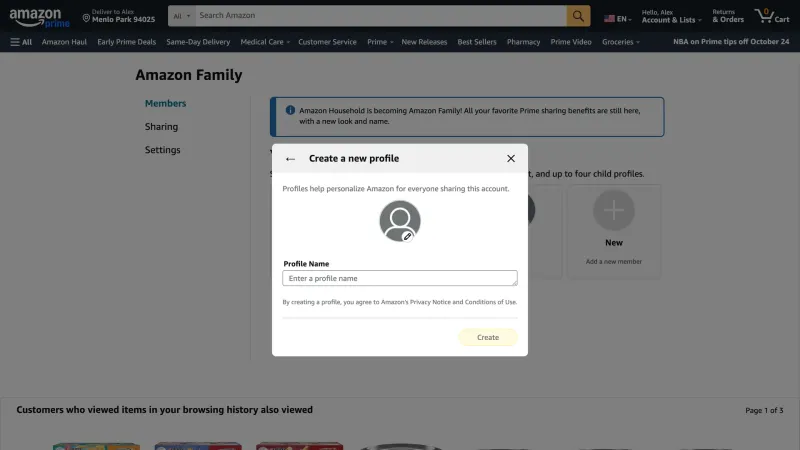Open Same-Day Delivery nav item

click(198, 42)
